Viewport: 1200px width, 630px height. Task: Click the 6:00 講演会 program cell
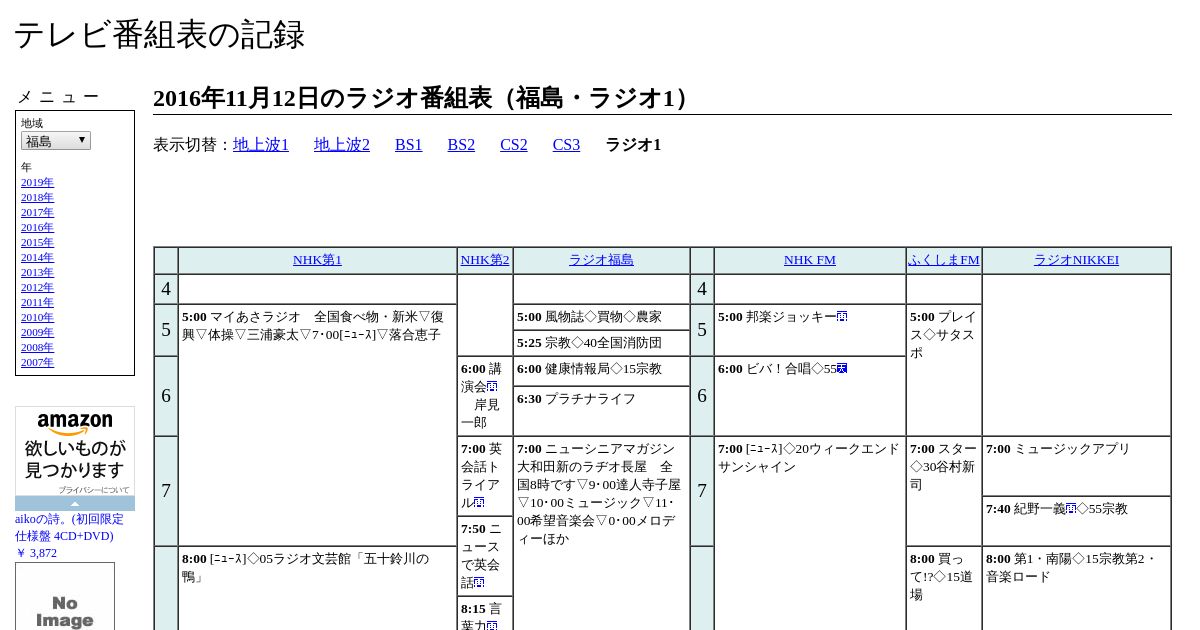coord(485,396)
